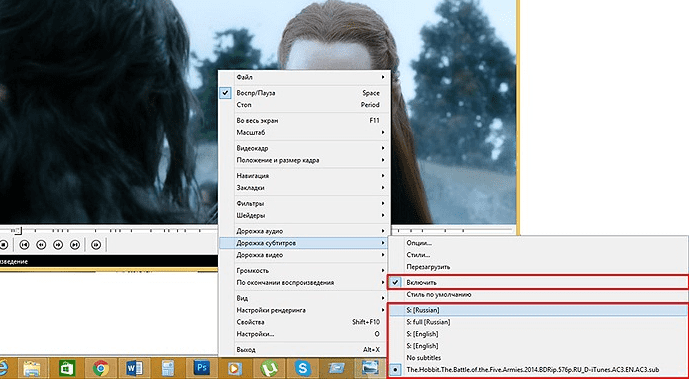Open the Calculator icon in the taskbar
Screen dimensions: 692x385
(168, 368)
